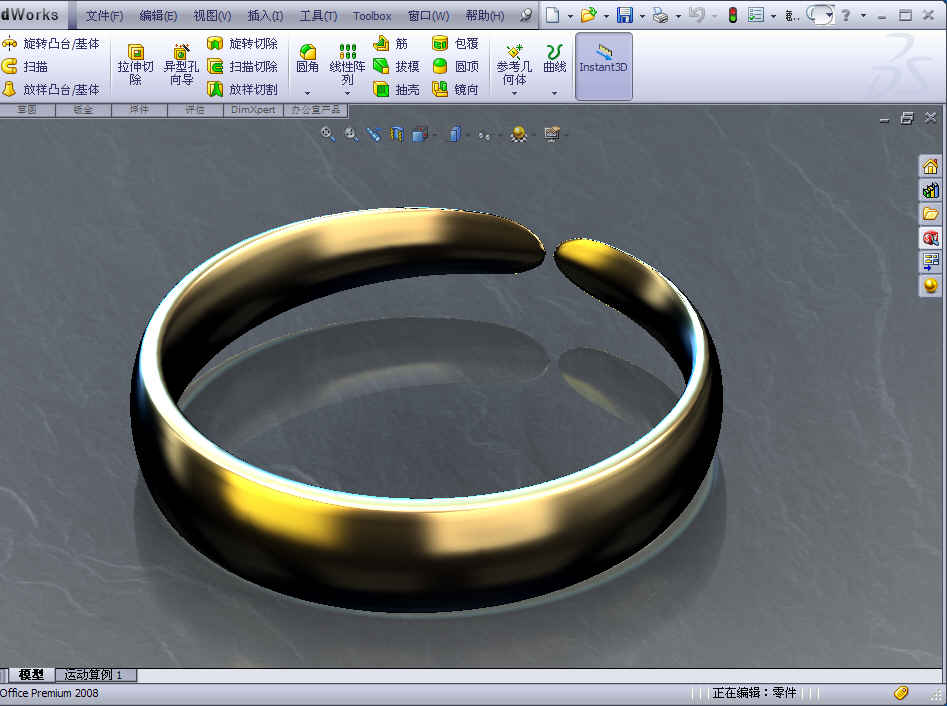Image resolution: width=947 pixels, height=706 pixels.
Task: Open the 视图(V) menu
Action: (x=212, y=16)
